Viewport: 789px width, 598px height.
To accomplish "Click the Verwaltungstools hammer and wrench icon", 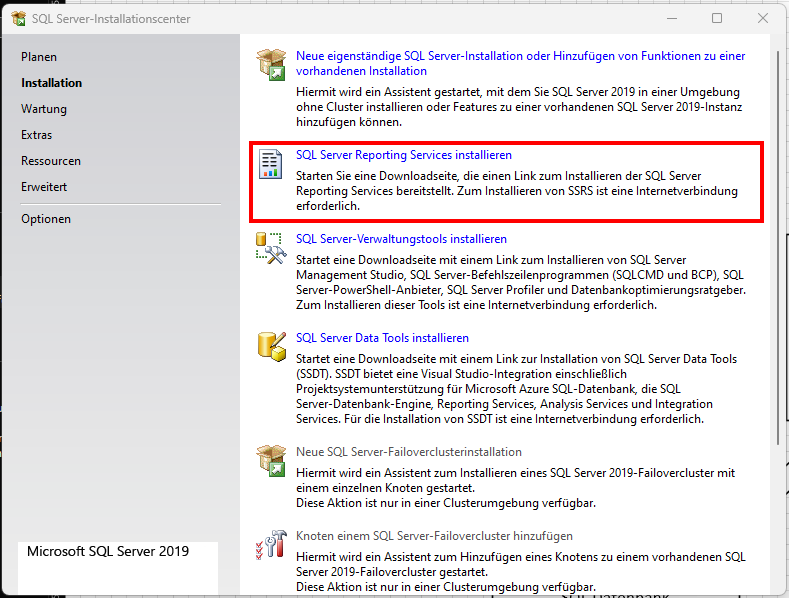I will pos(271,248).
